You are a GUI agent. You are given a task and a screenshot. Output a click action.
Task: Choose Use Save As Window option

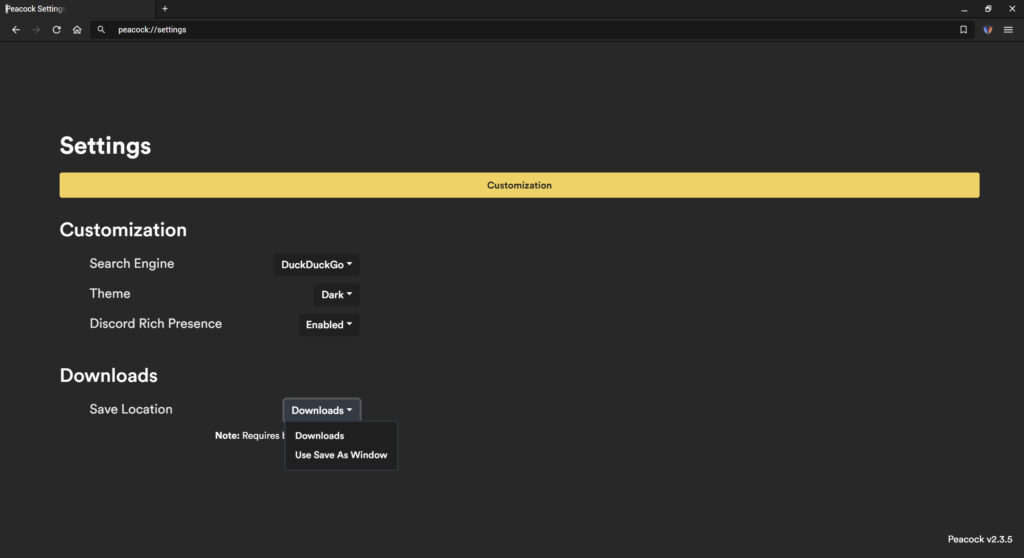pyautogui.click(x=341, y=455)
